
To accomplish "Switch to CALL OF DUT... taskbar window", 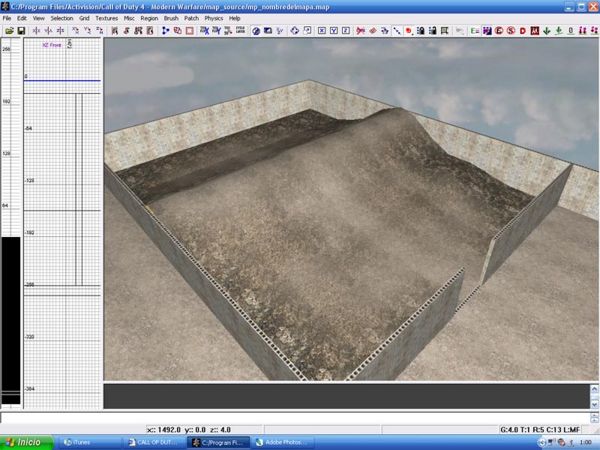I will pos(154,442).
